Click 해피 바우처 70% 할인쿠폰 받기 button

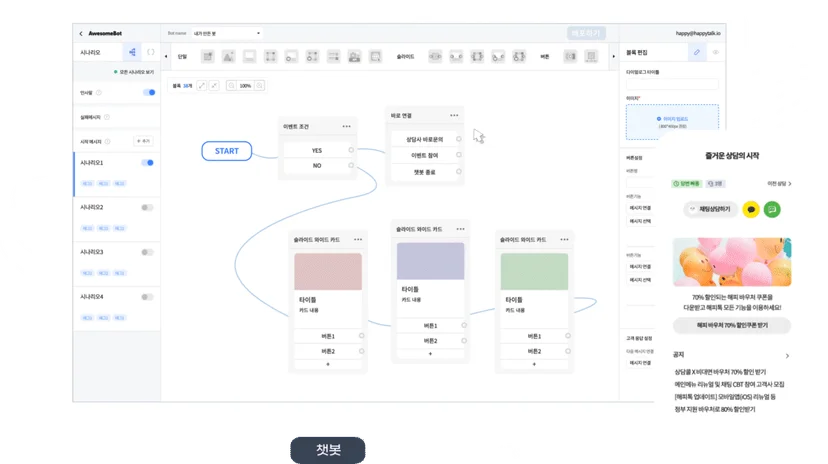[x=732, y=325]
